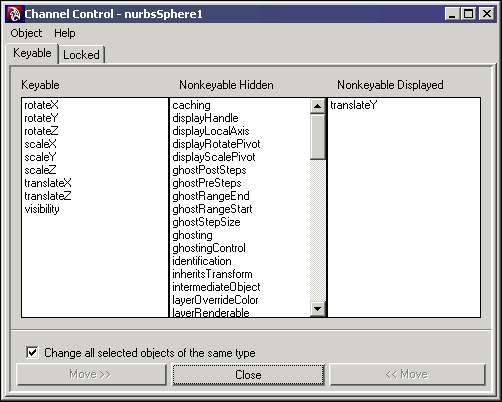Open the Help menu
Image resolution: width=502 pixels, height=402 pixels.
(x=65, y=33)
